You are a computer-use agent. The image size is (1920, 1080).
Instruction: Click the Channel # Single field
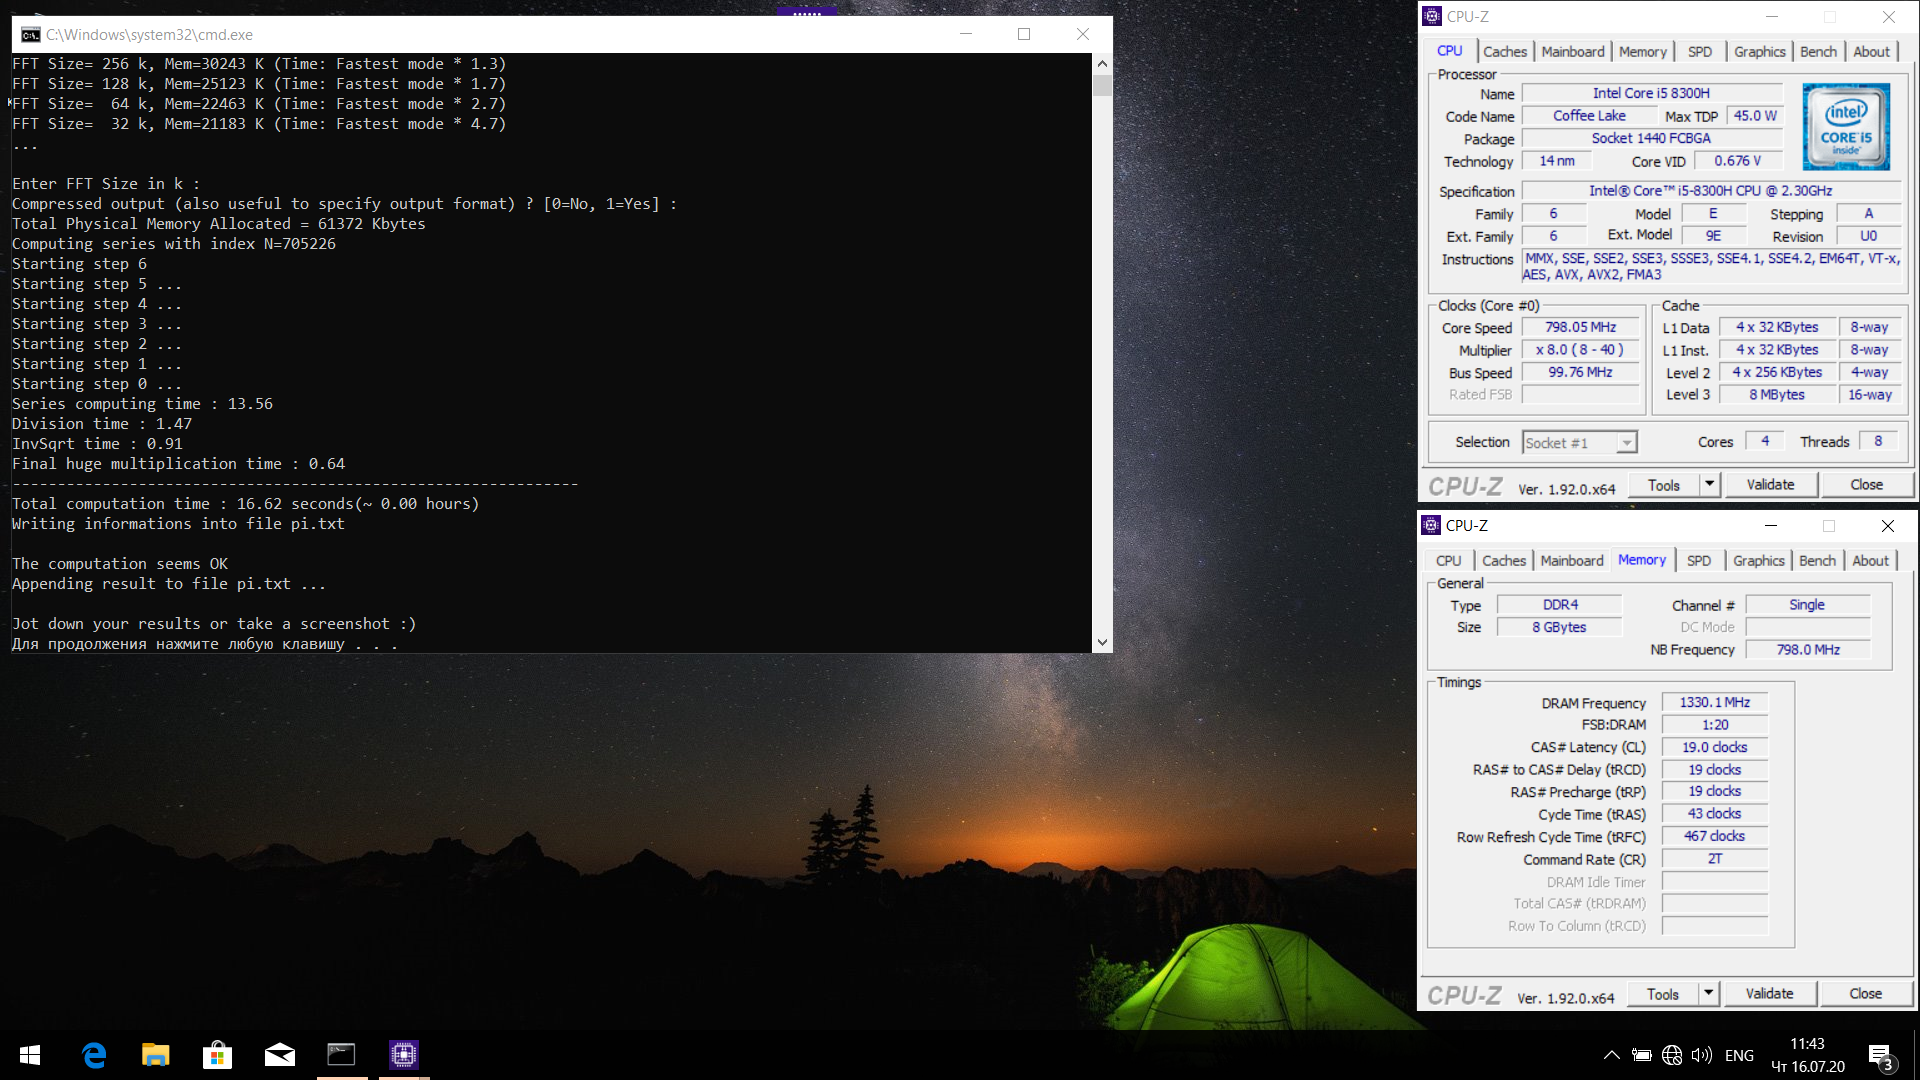[x=1806, y=605]
